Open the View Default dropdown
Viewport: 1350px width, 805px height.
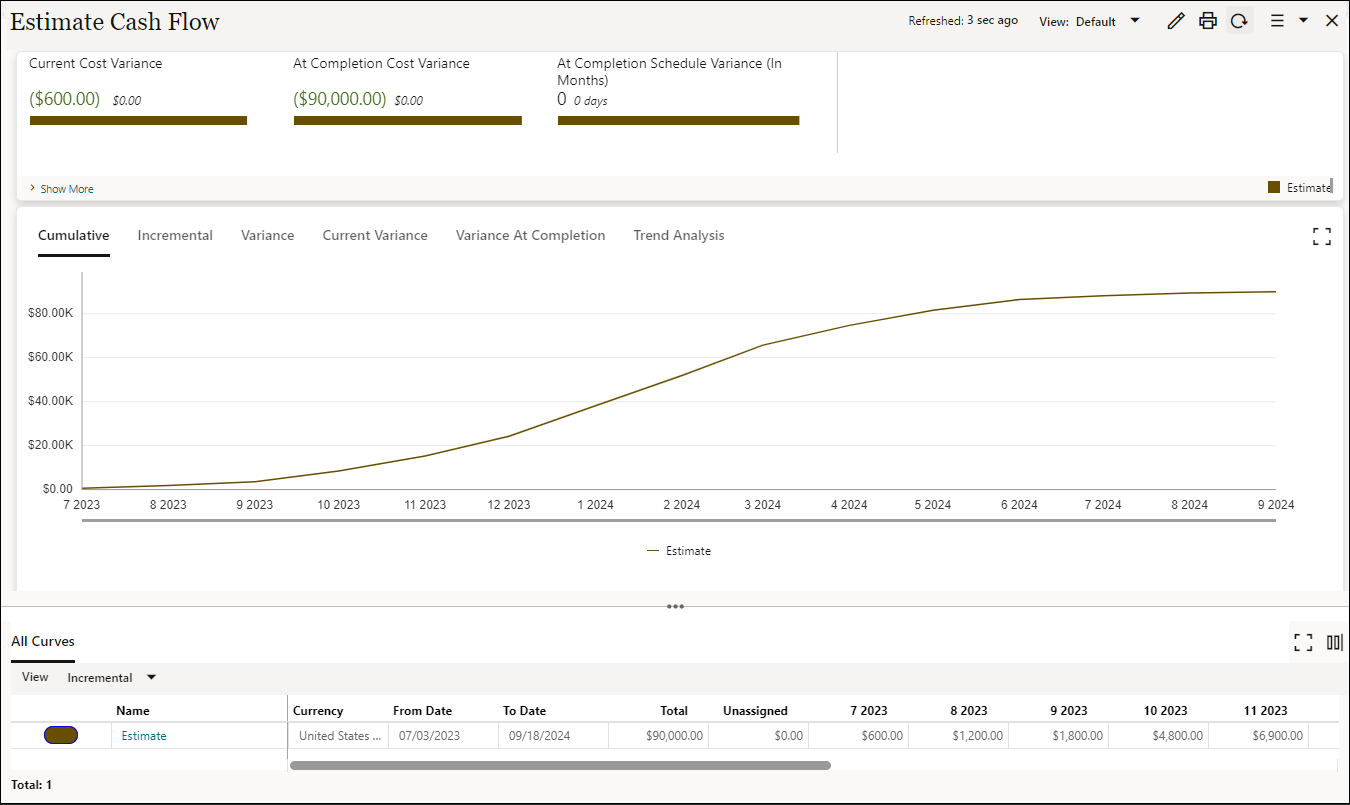[x=1108, y=20]
